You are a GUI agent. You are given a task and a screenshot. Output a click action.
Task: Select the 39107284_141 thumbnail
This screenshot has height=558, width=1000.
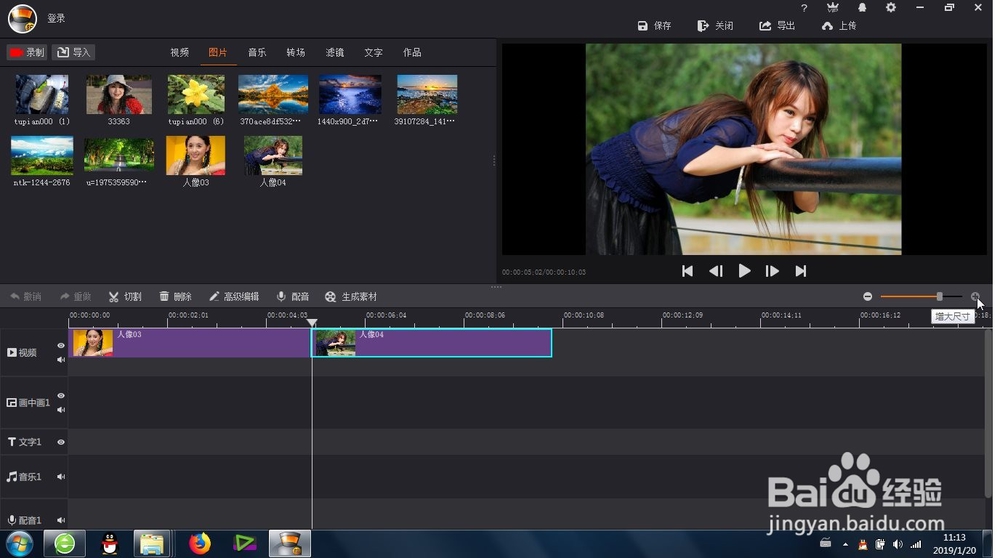pos(427,94)
